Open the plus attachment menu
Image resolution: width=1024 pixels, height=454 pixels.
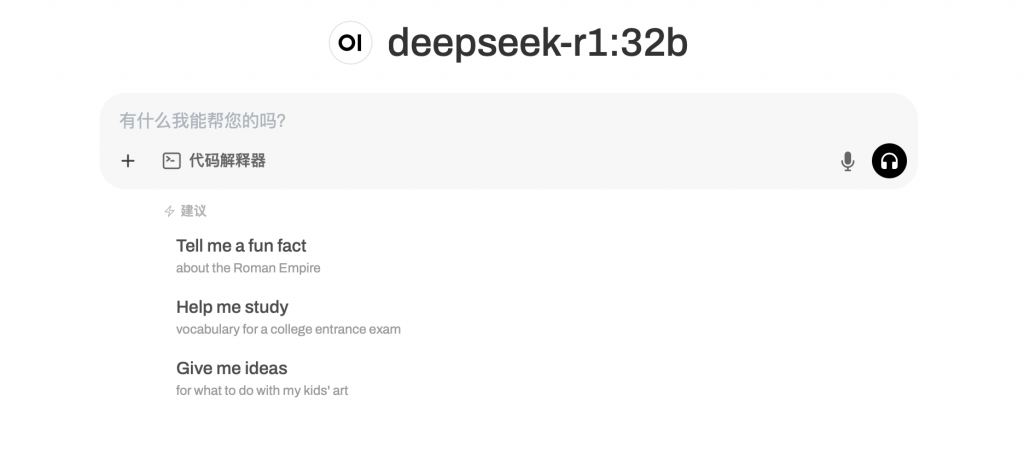pyautogui.click(x=128, y=161)
